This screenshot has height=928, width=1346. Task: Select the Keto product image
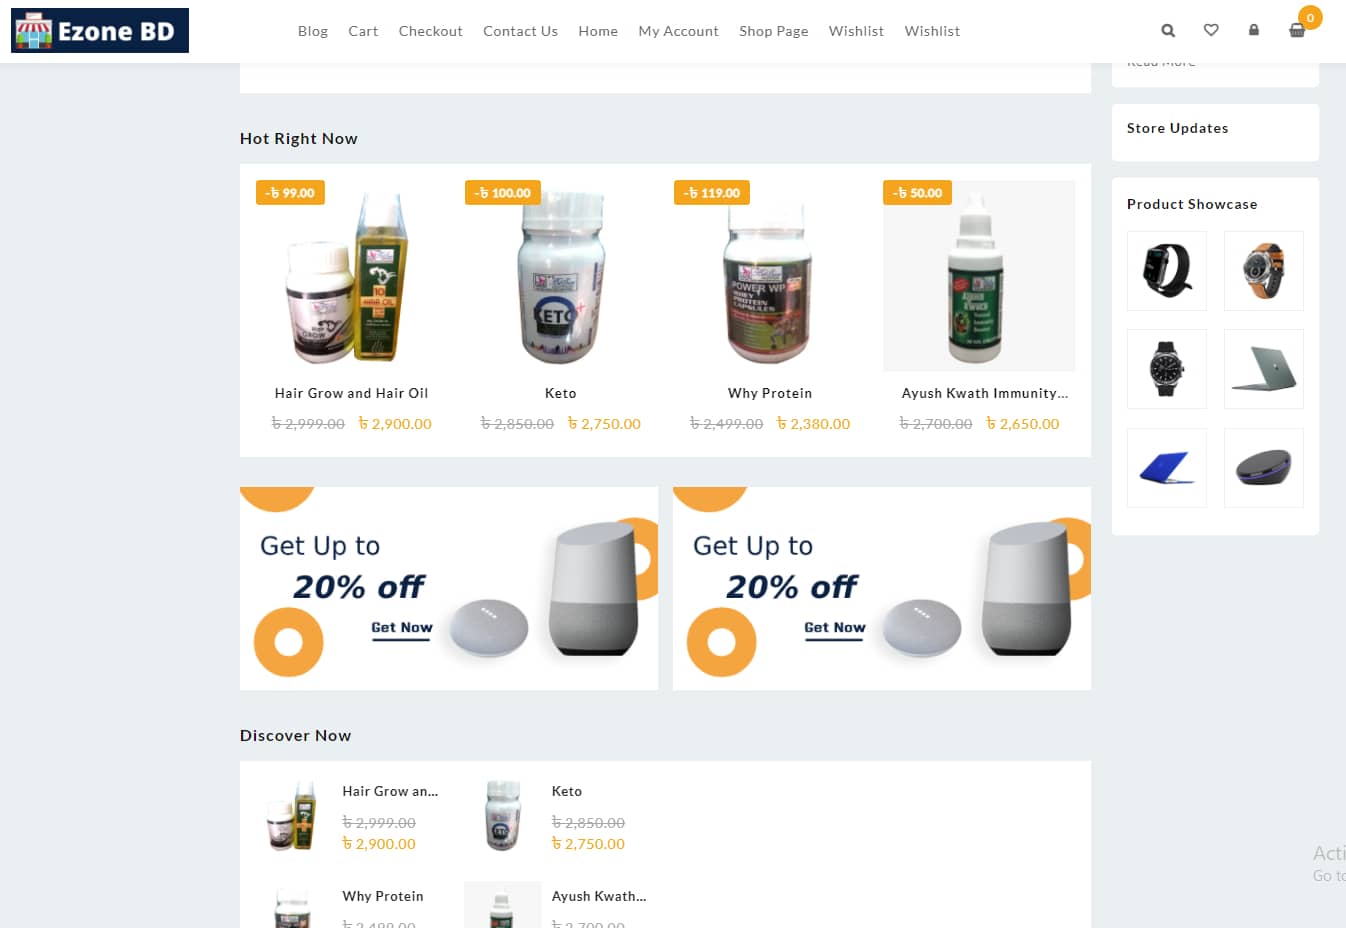click(x=561, y=276)
